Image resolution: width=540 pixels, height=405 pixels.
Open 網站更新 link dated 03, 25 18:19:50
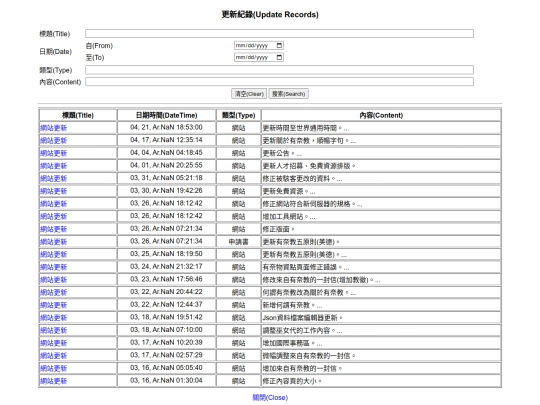click(53, 255)
